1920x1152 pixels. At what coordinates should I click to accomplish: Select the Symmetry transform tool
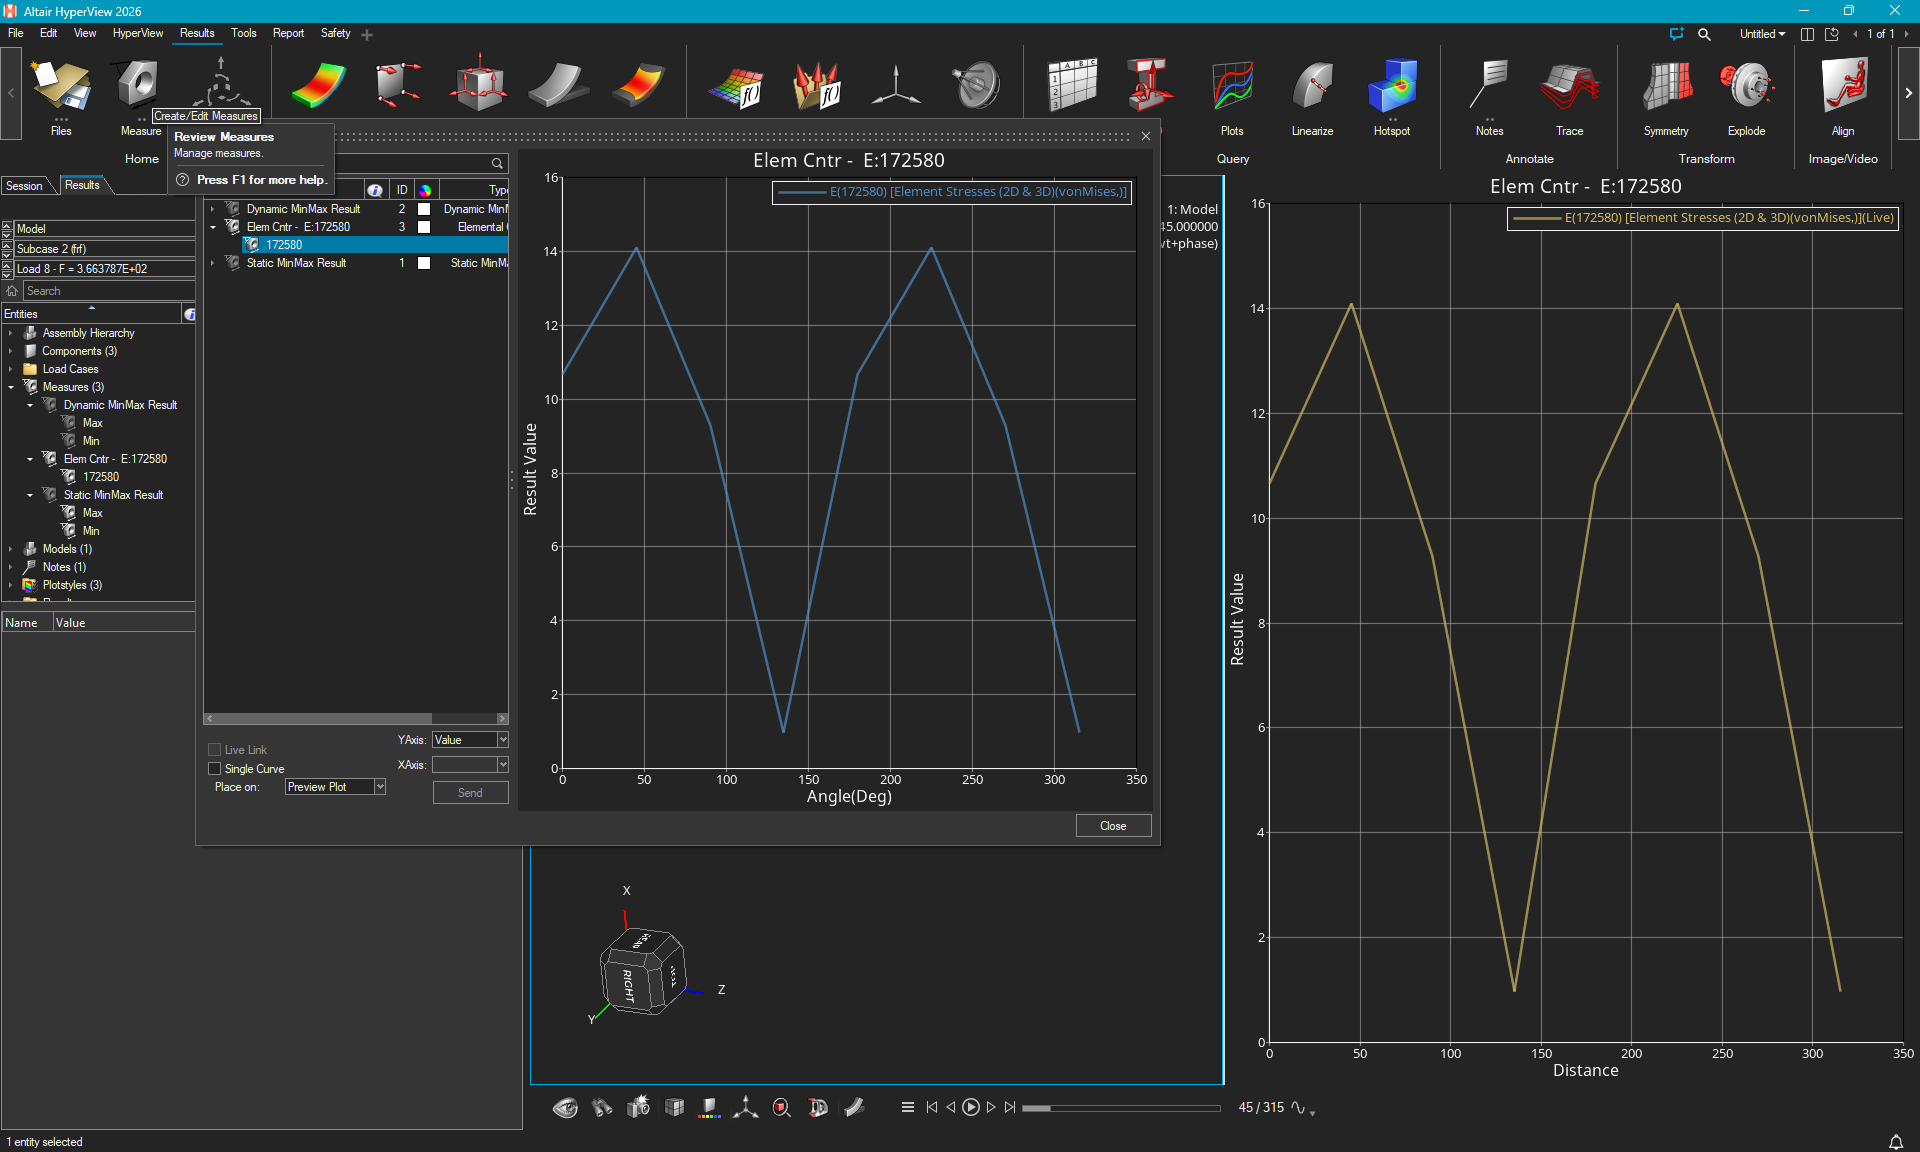click(x=1666, y=96)
